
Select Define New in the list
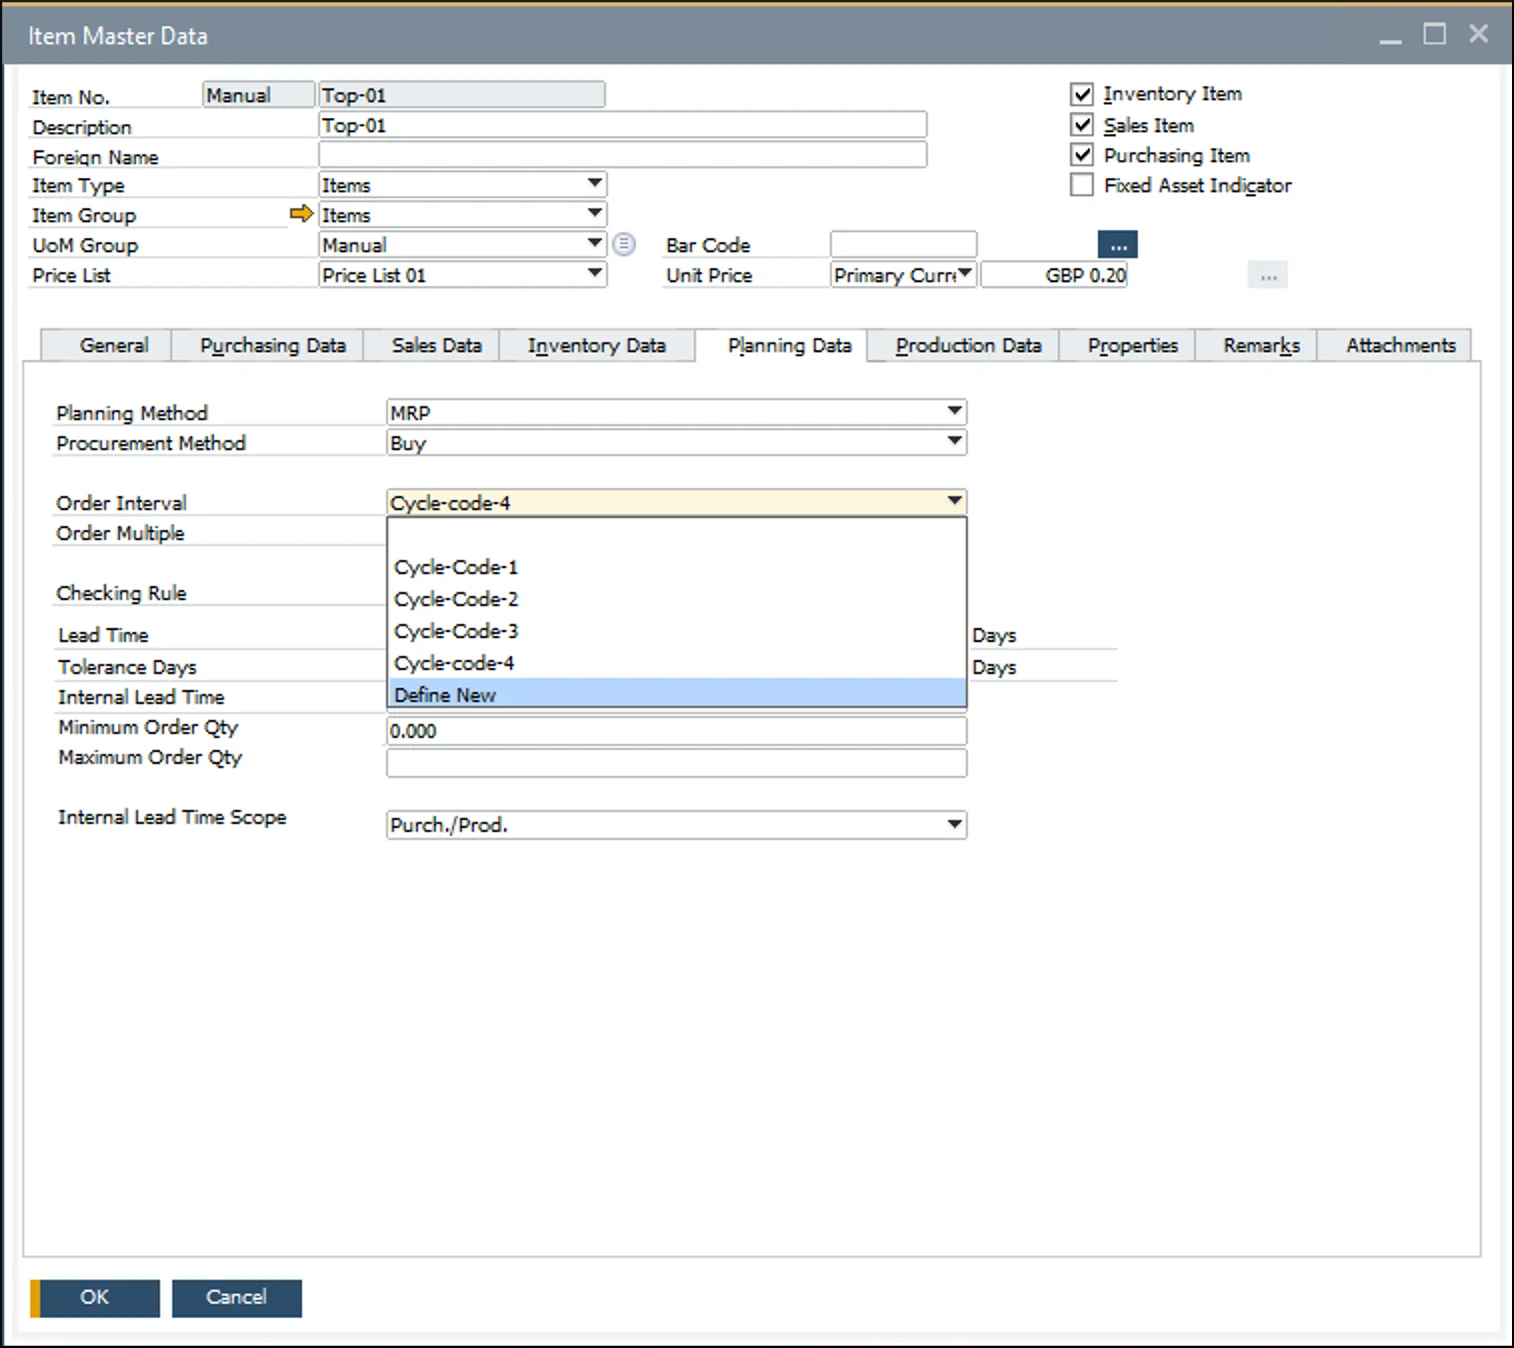point(677,694)
